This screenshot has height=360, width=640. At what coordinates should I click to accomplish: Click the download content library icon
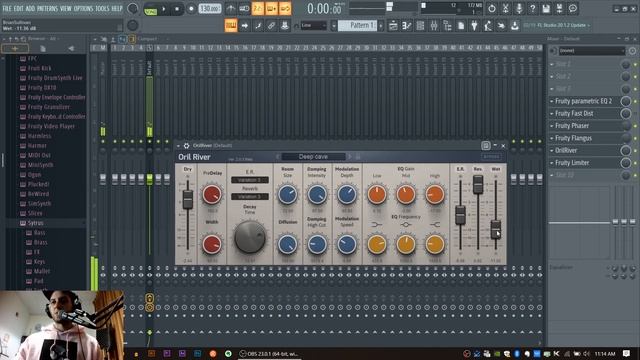point(514,25)
